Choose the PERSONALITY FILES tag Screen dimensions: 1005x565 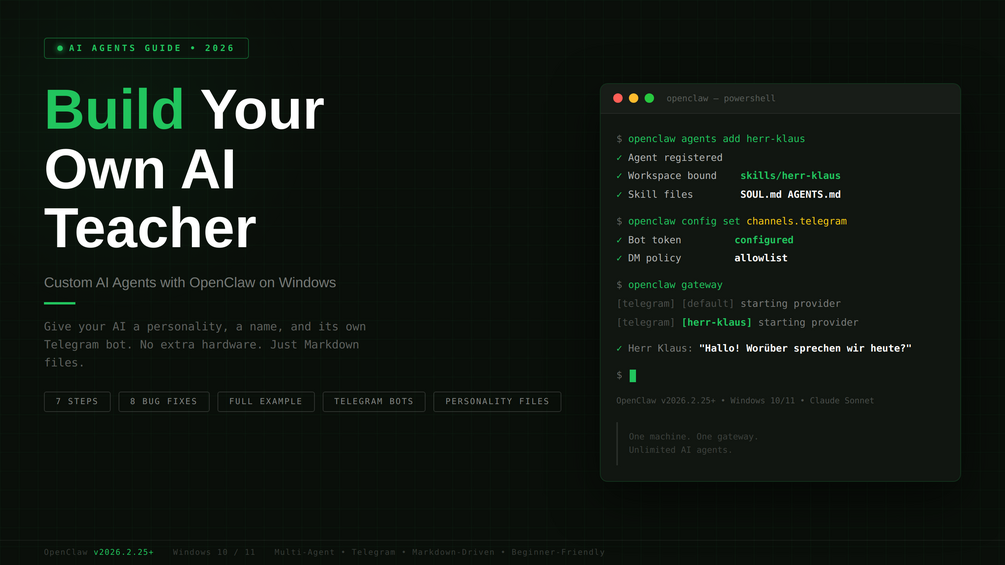[x=497, y=402]
